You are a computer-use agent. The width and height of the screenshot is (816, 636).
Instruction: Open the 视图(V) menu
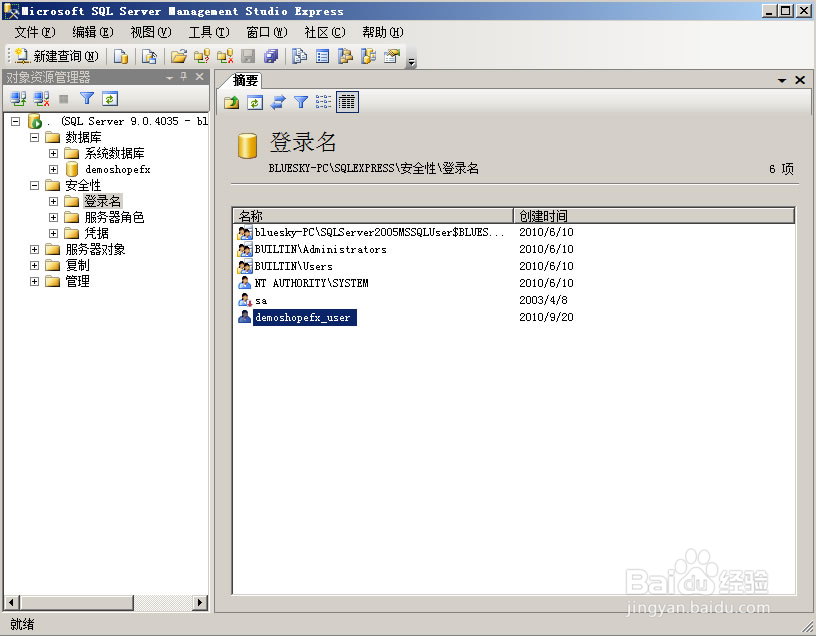150,32
